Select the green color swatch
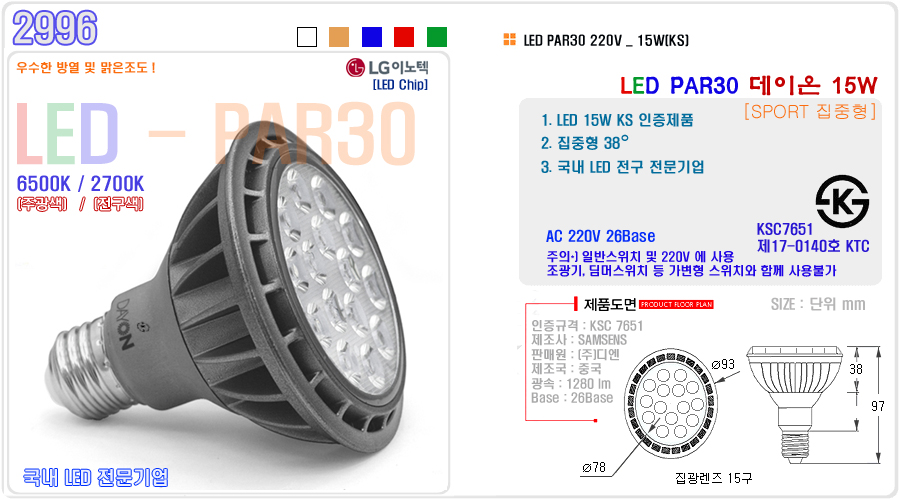 [x=437, y=37]
